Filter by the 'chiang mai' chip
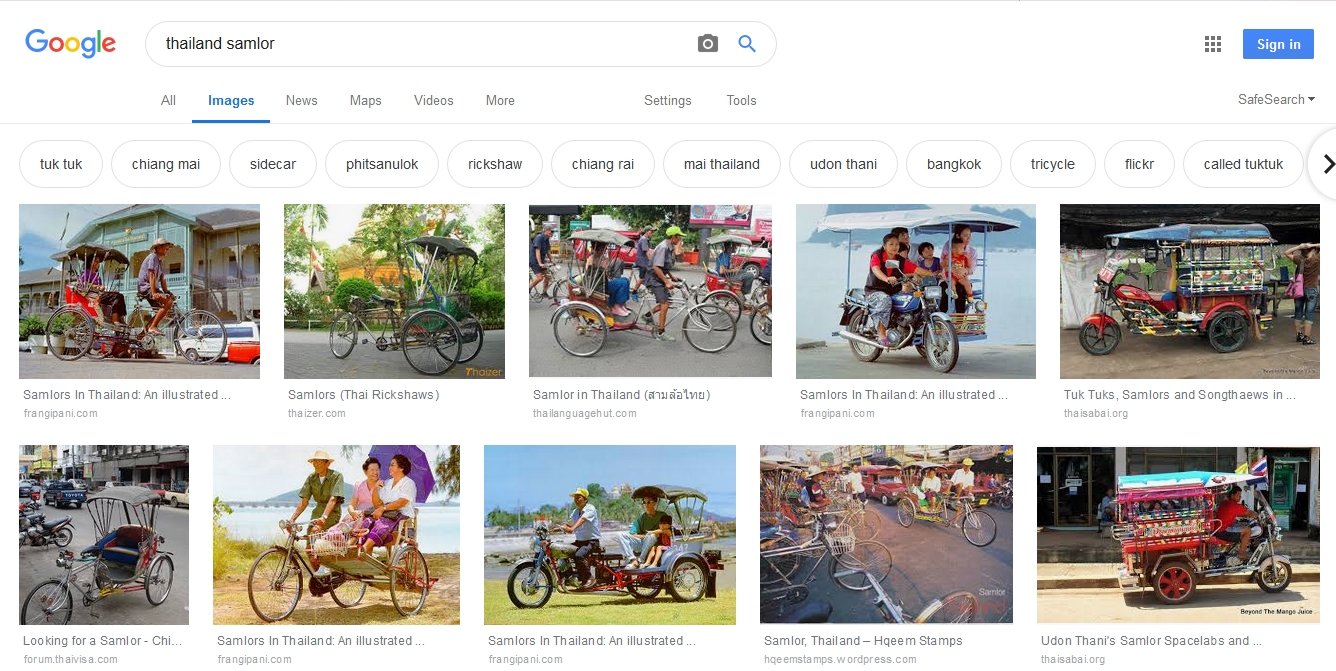This screenshot has height=671, width=1336. click(166, 164)
